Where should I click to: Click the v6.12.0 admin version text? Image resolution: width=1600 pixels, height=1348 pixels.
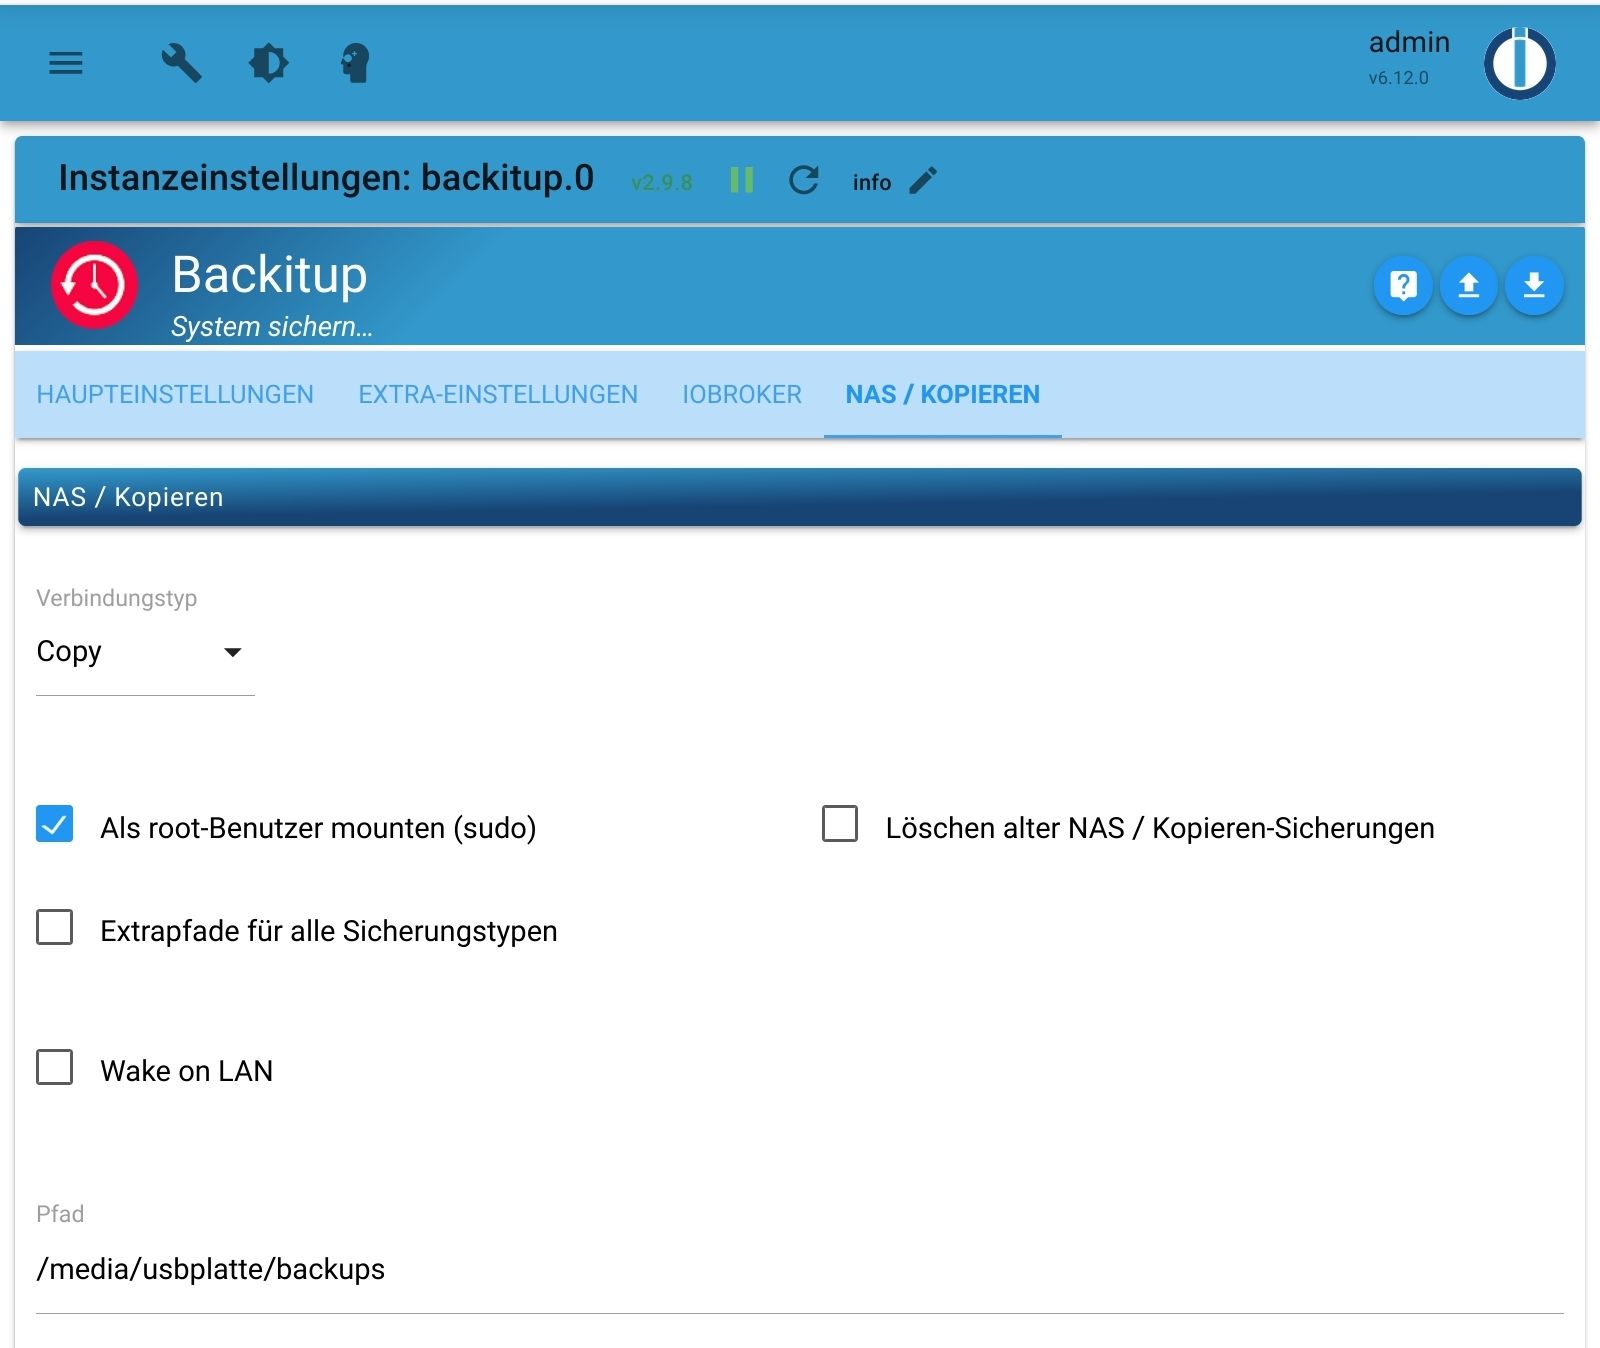[x=1398, y=78]
